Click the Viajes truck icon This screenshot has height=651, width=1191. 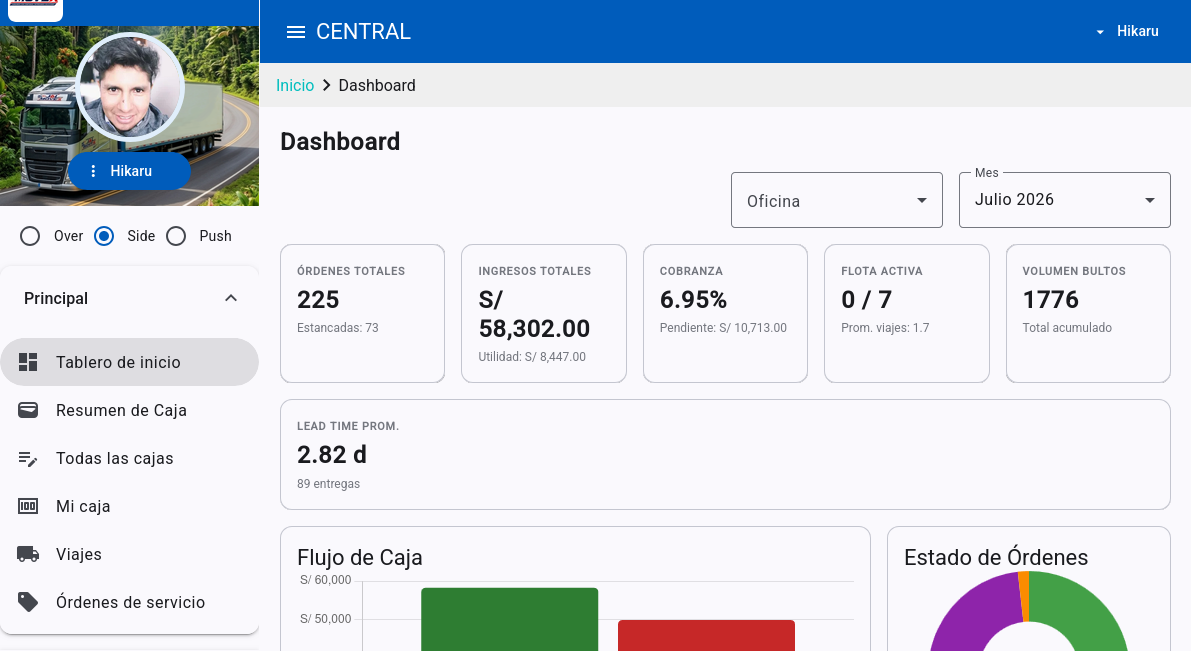(28, 555)
